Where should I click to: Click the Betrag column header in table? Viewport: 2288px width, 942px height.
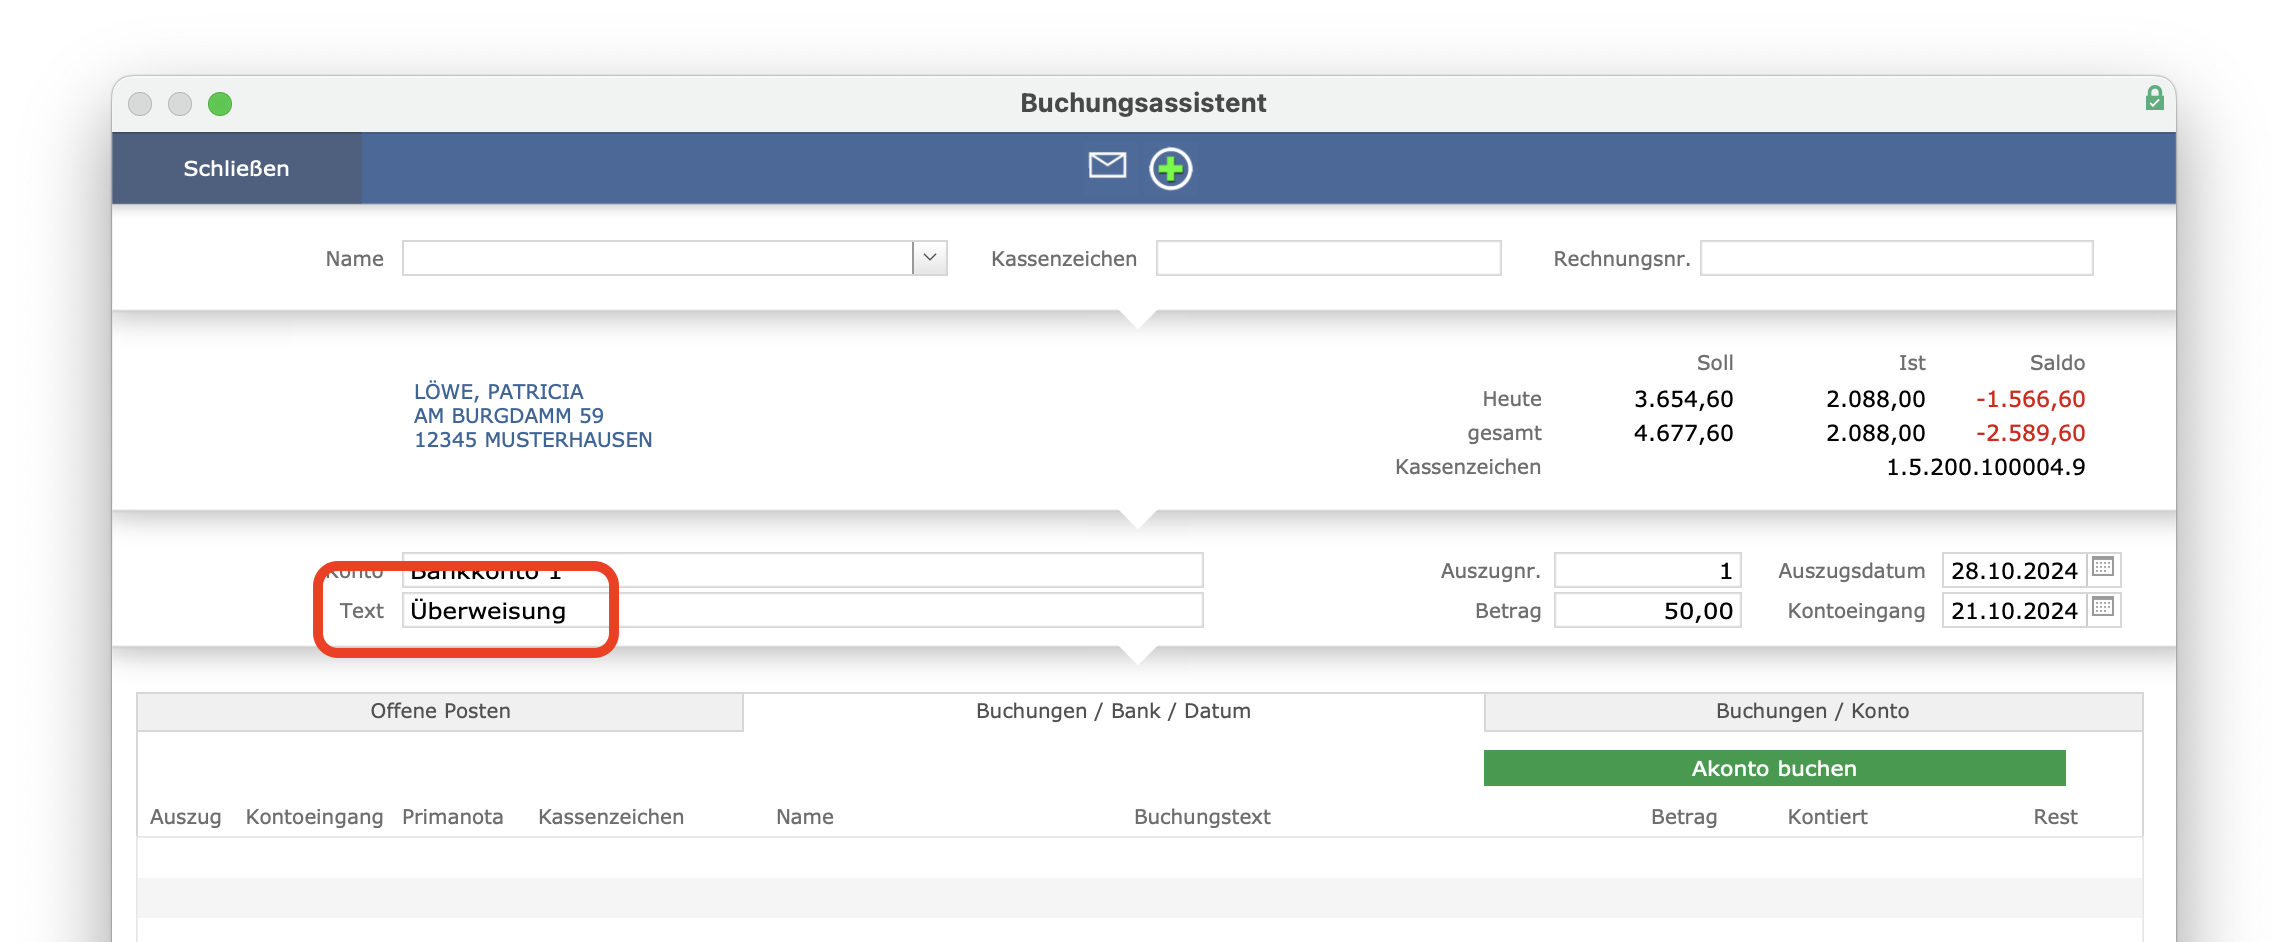point(1684,817)
